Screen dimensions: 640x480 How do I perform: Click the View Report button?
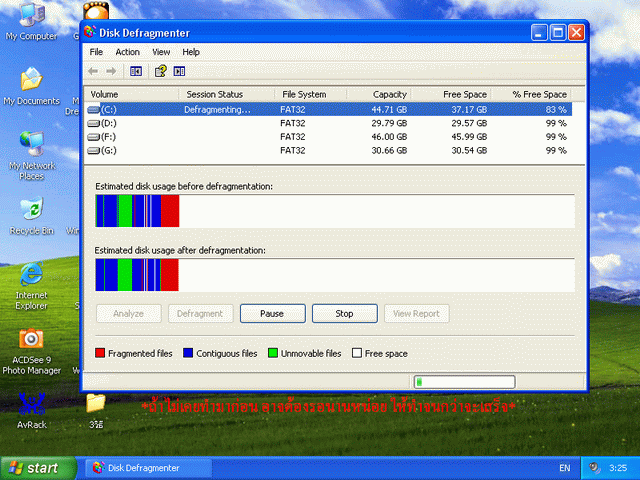click(416, 313)
